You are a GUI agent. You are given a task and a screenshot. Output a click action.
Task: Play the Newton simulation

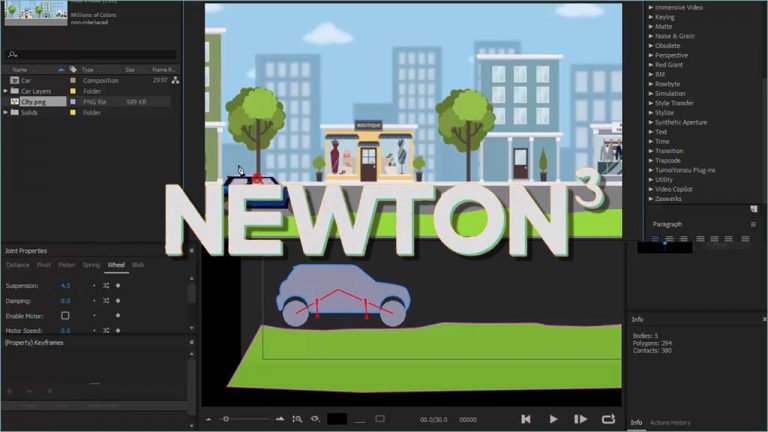tap(553, 419)
